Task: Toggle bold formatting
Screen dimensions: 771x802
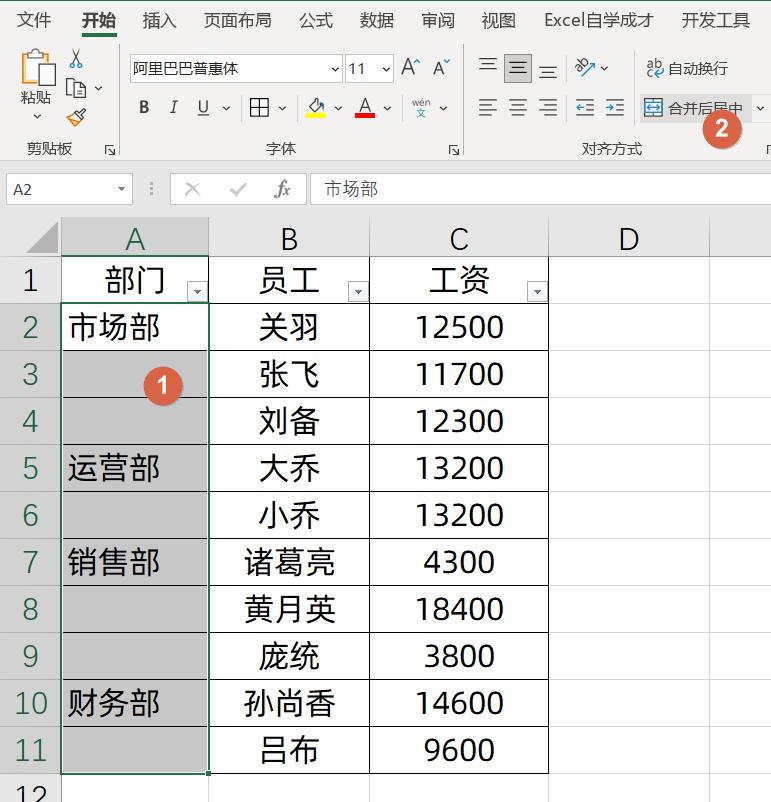Action: [x=144, y=107]
